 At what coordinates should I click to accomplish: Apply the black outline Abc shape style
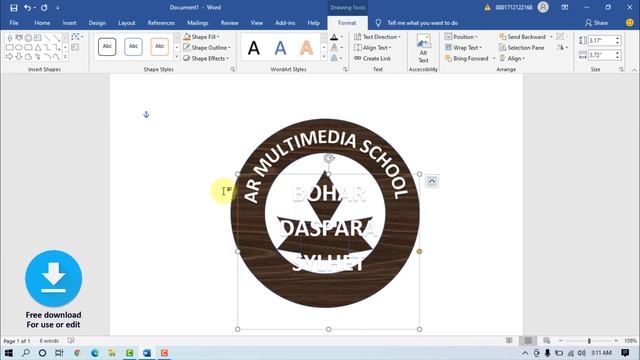click(107, 47)
